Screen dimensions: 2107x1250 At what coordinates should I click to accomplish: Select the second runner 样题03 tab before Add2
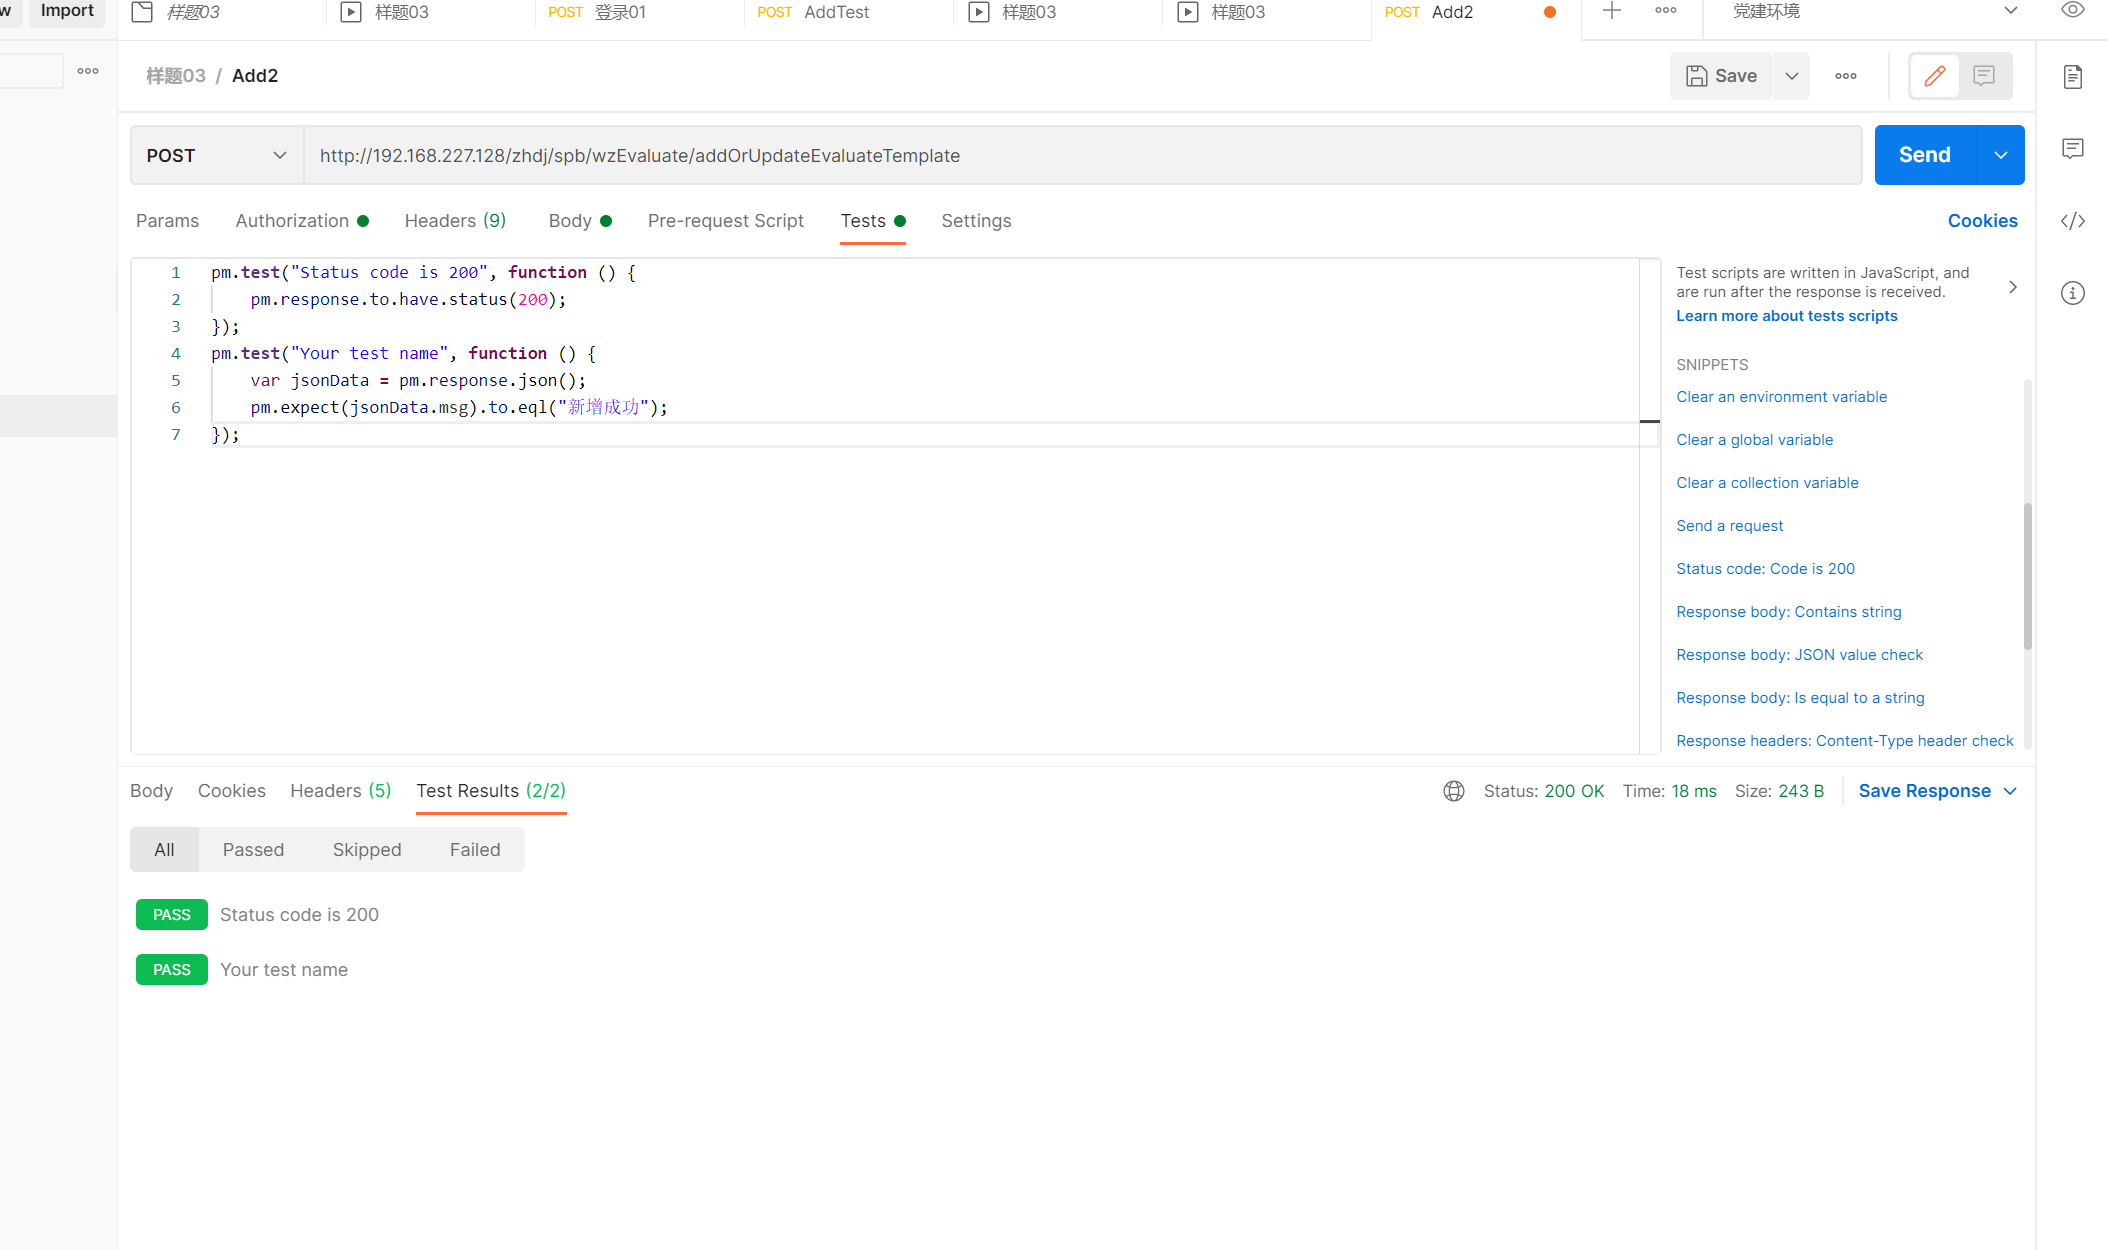click(1266, 12)
